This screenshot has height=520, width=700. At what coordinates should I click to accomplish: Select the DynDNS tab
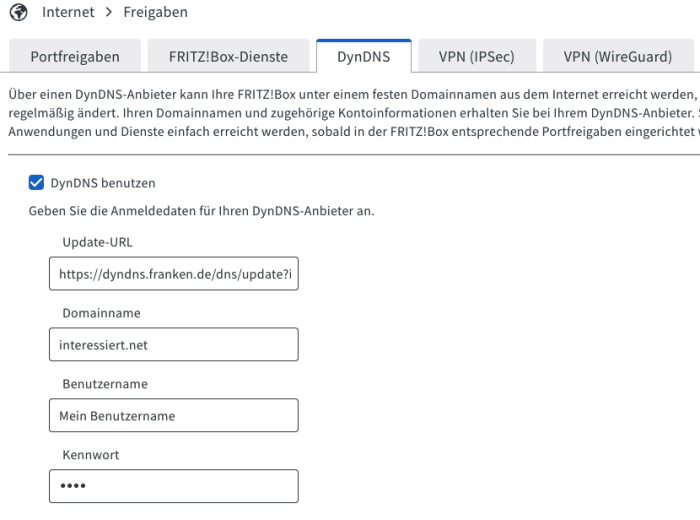coord(363,57)
